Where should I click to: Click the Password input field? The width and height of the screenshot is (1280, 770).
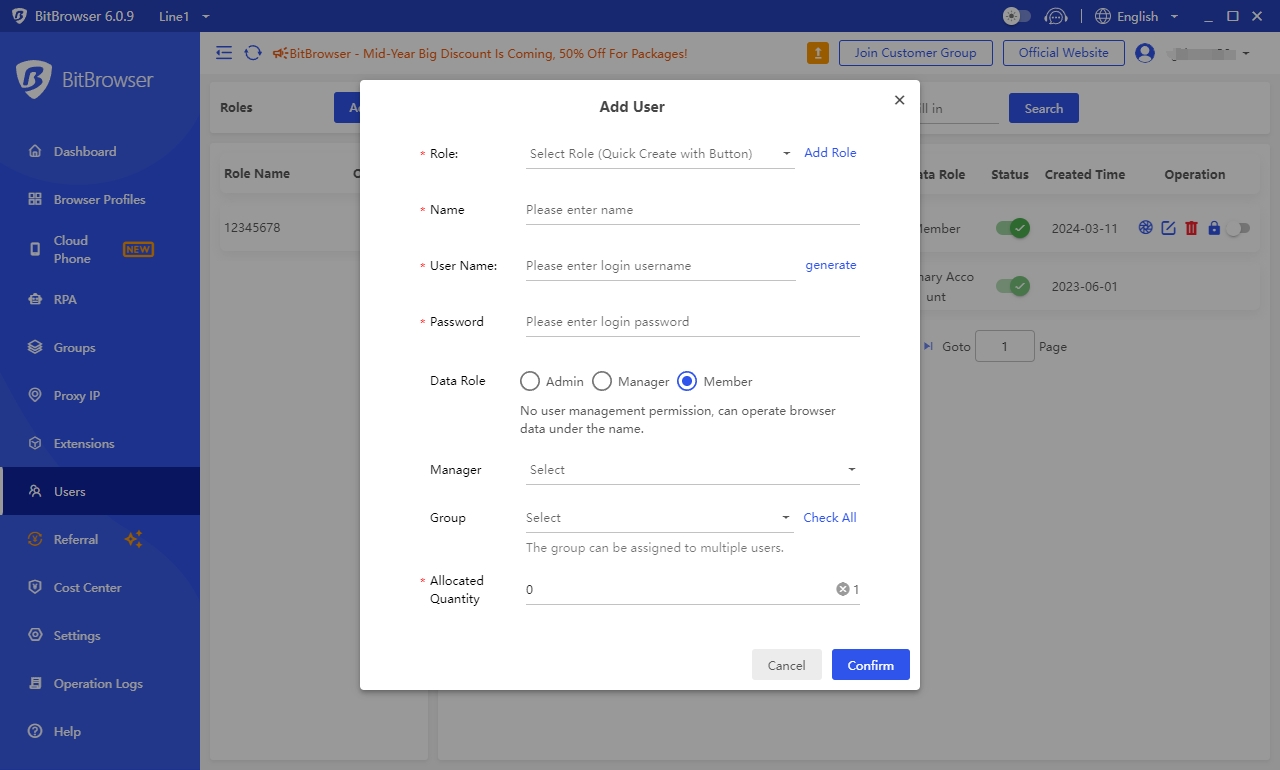tap(692, 322)
